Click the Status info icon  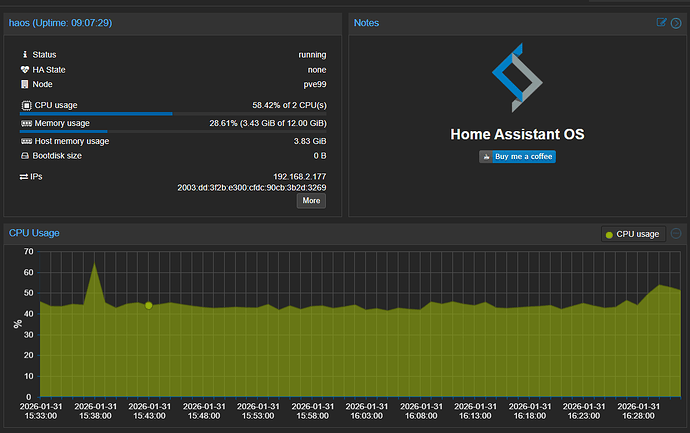[x=25, y=55]
